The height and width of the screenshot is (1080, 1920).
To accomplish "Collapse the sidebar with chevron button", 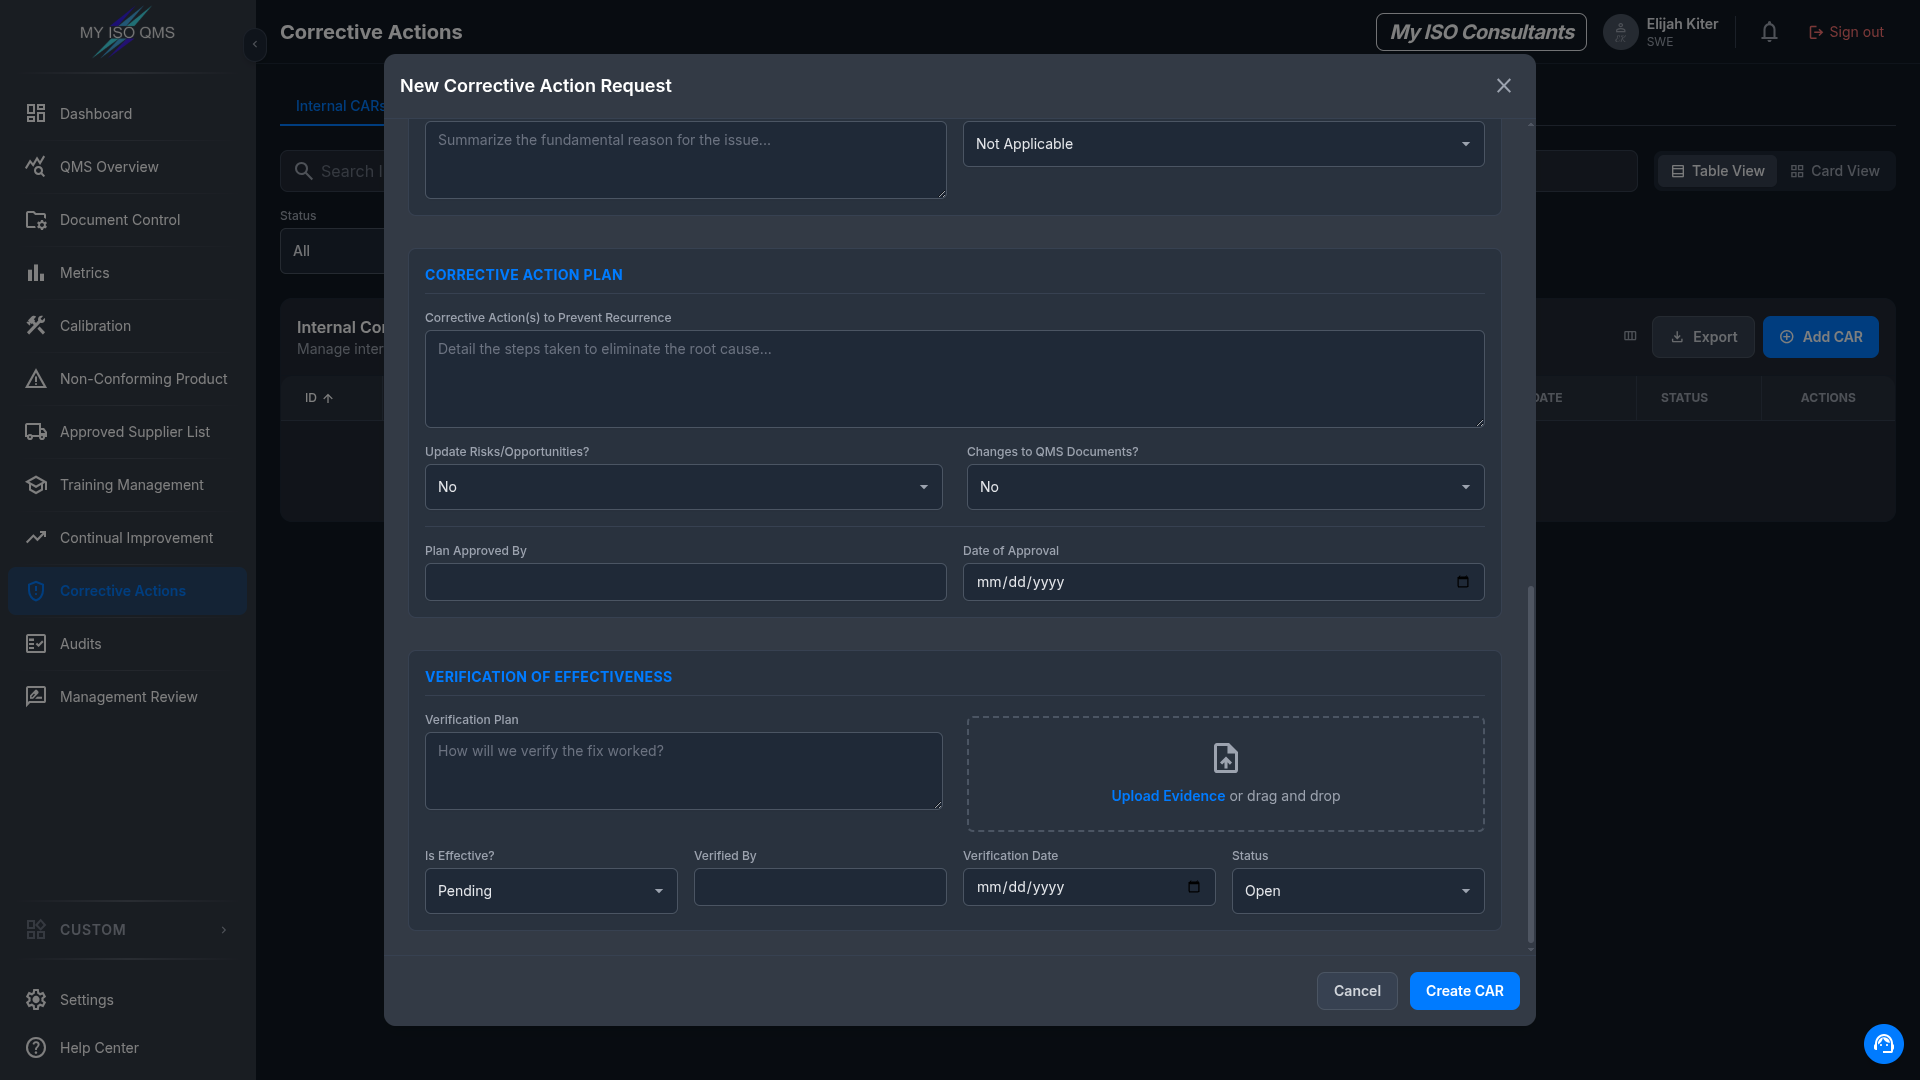I will click(255, 44).
